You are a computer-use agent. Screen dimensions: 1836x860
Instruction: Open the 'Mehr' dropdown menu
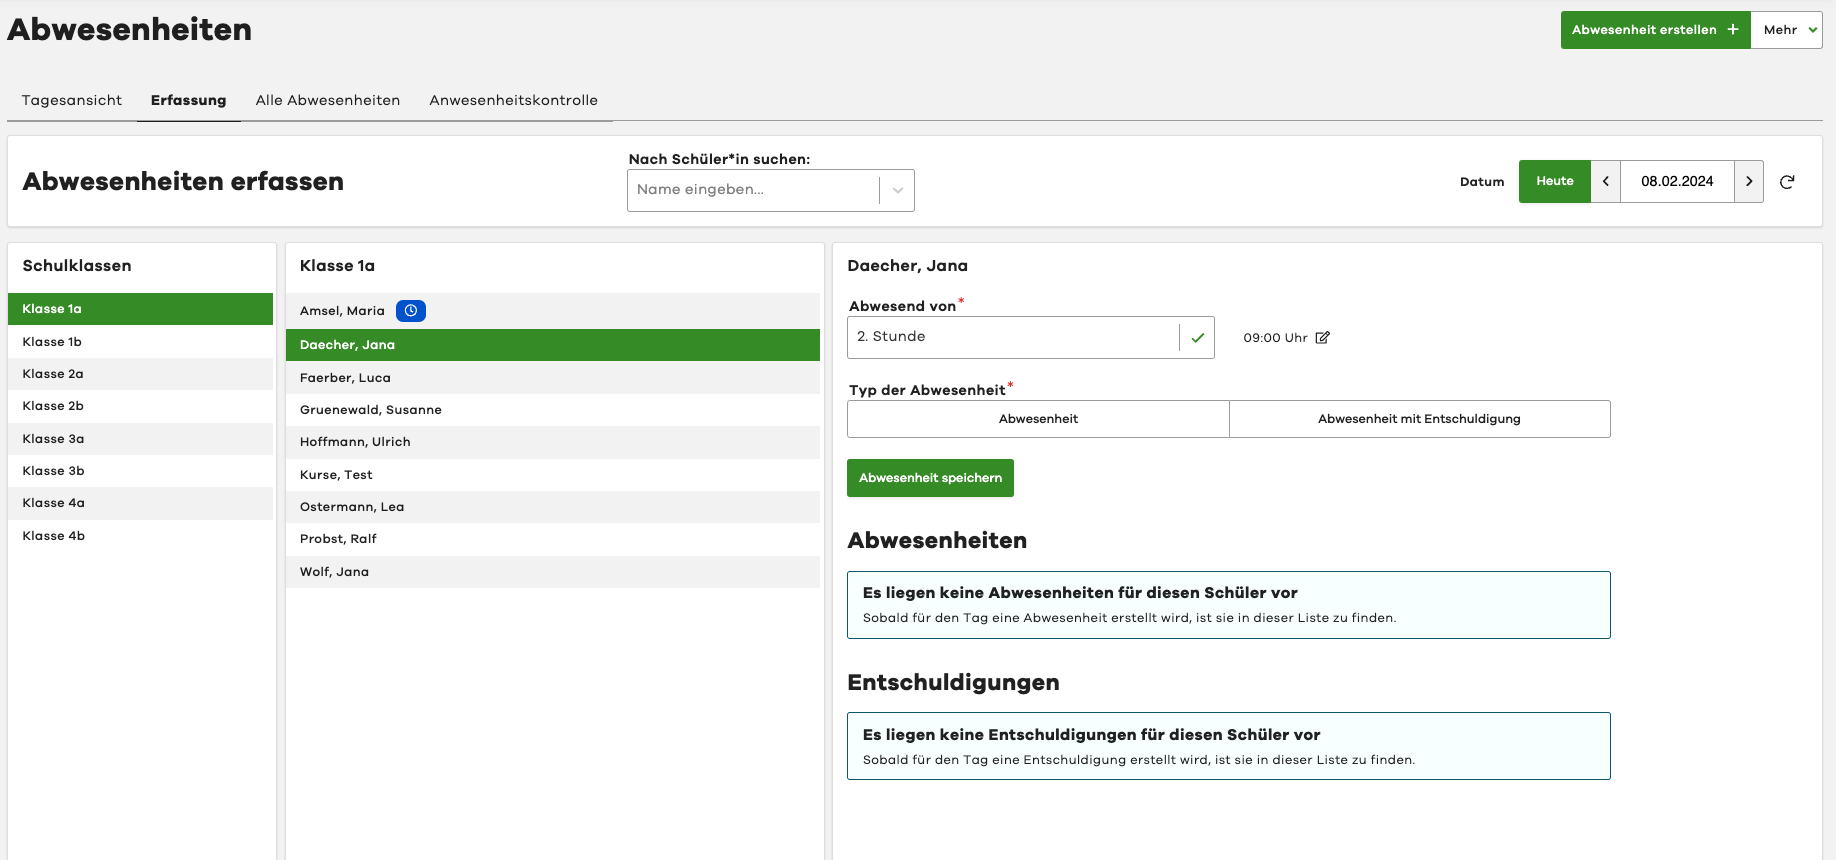(x=1786, y=30)
